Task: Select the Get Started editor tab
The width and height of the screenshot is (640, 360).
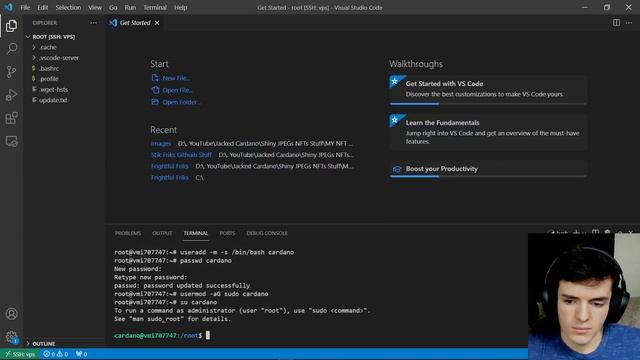Action: 135,23
